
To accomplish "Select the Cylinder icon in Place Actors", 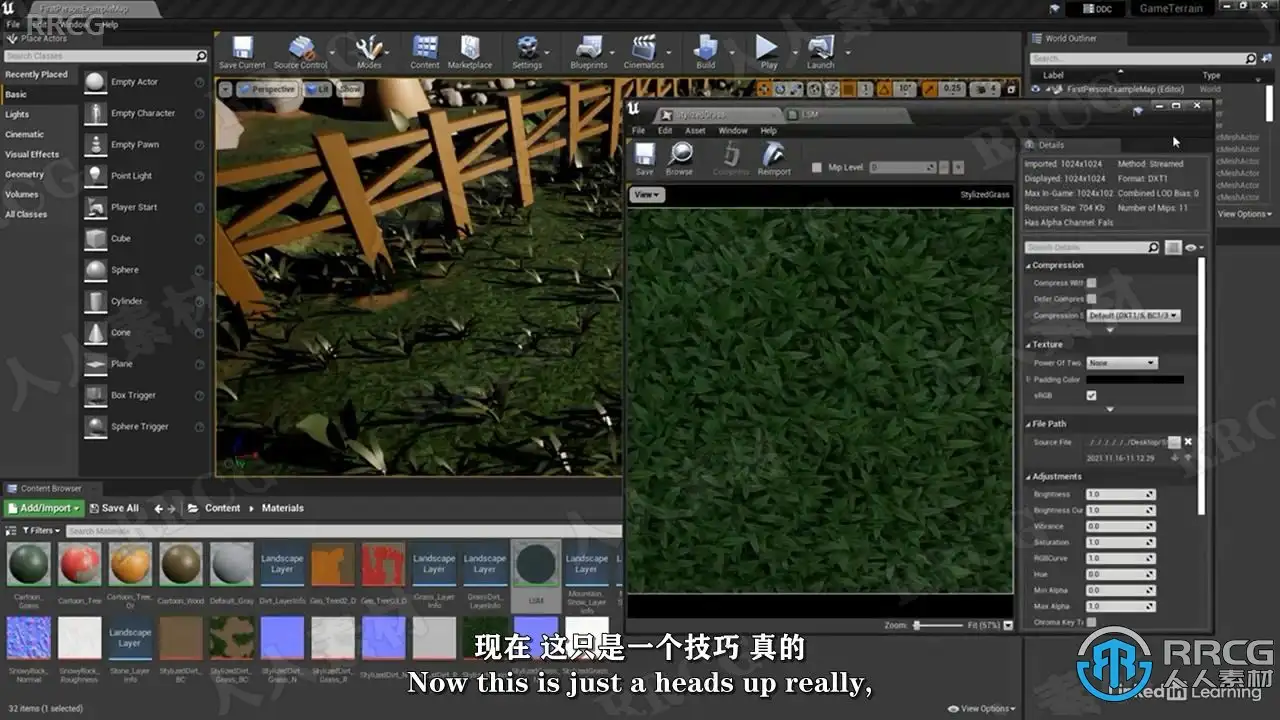I will coord(95,301).
